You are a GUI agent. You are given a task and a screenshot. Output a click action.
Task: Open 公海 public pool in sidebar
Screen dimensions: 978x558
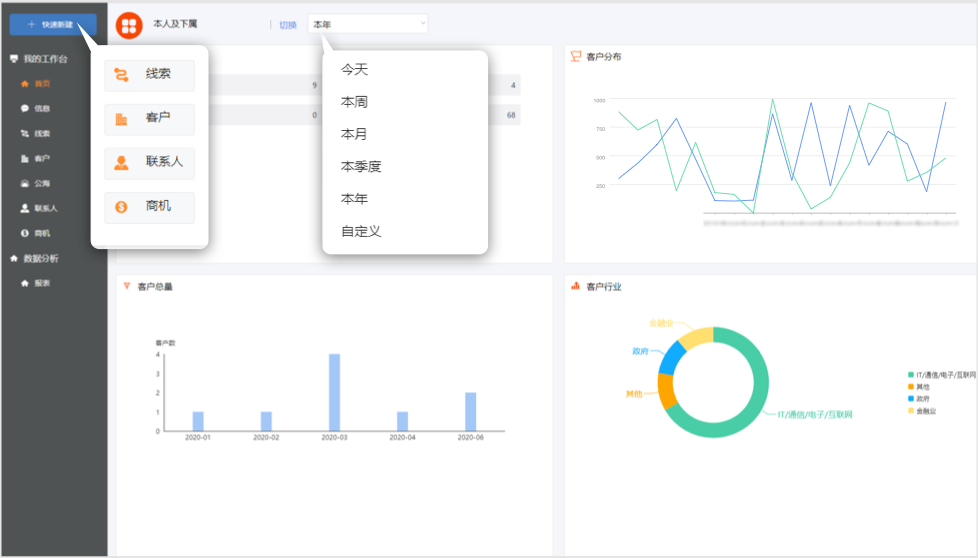pyautogui.click(x=42, y=183)
